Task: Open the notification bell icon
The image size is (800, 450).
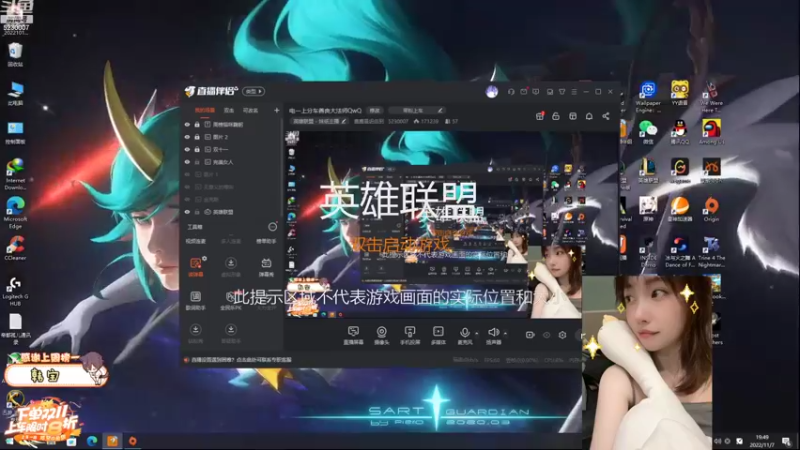Action: click(x=589, y=116)
